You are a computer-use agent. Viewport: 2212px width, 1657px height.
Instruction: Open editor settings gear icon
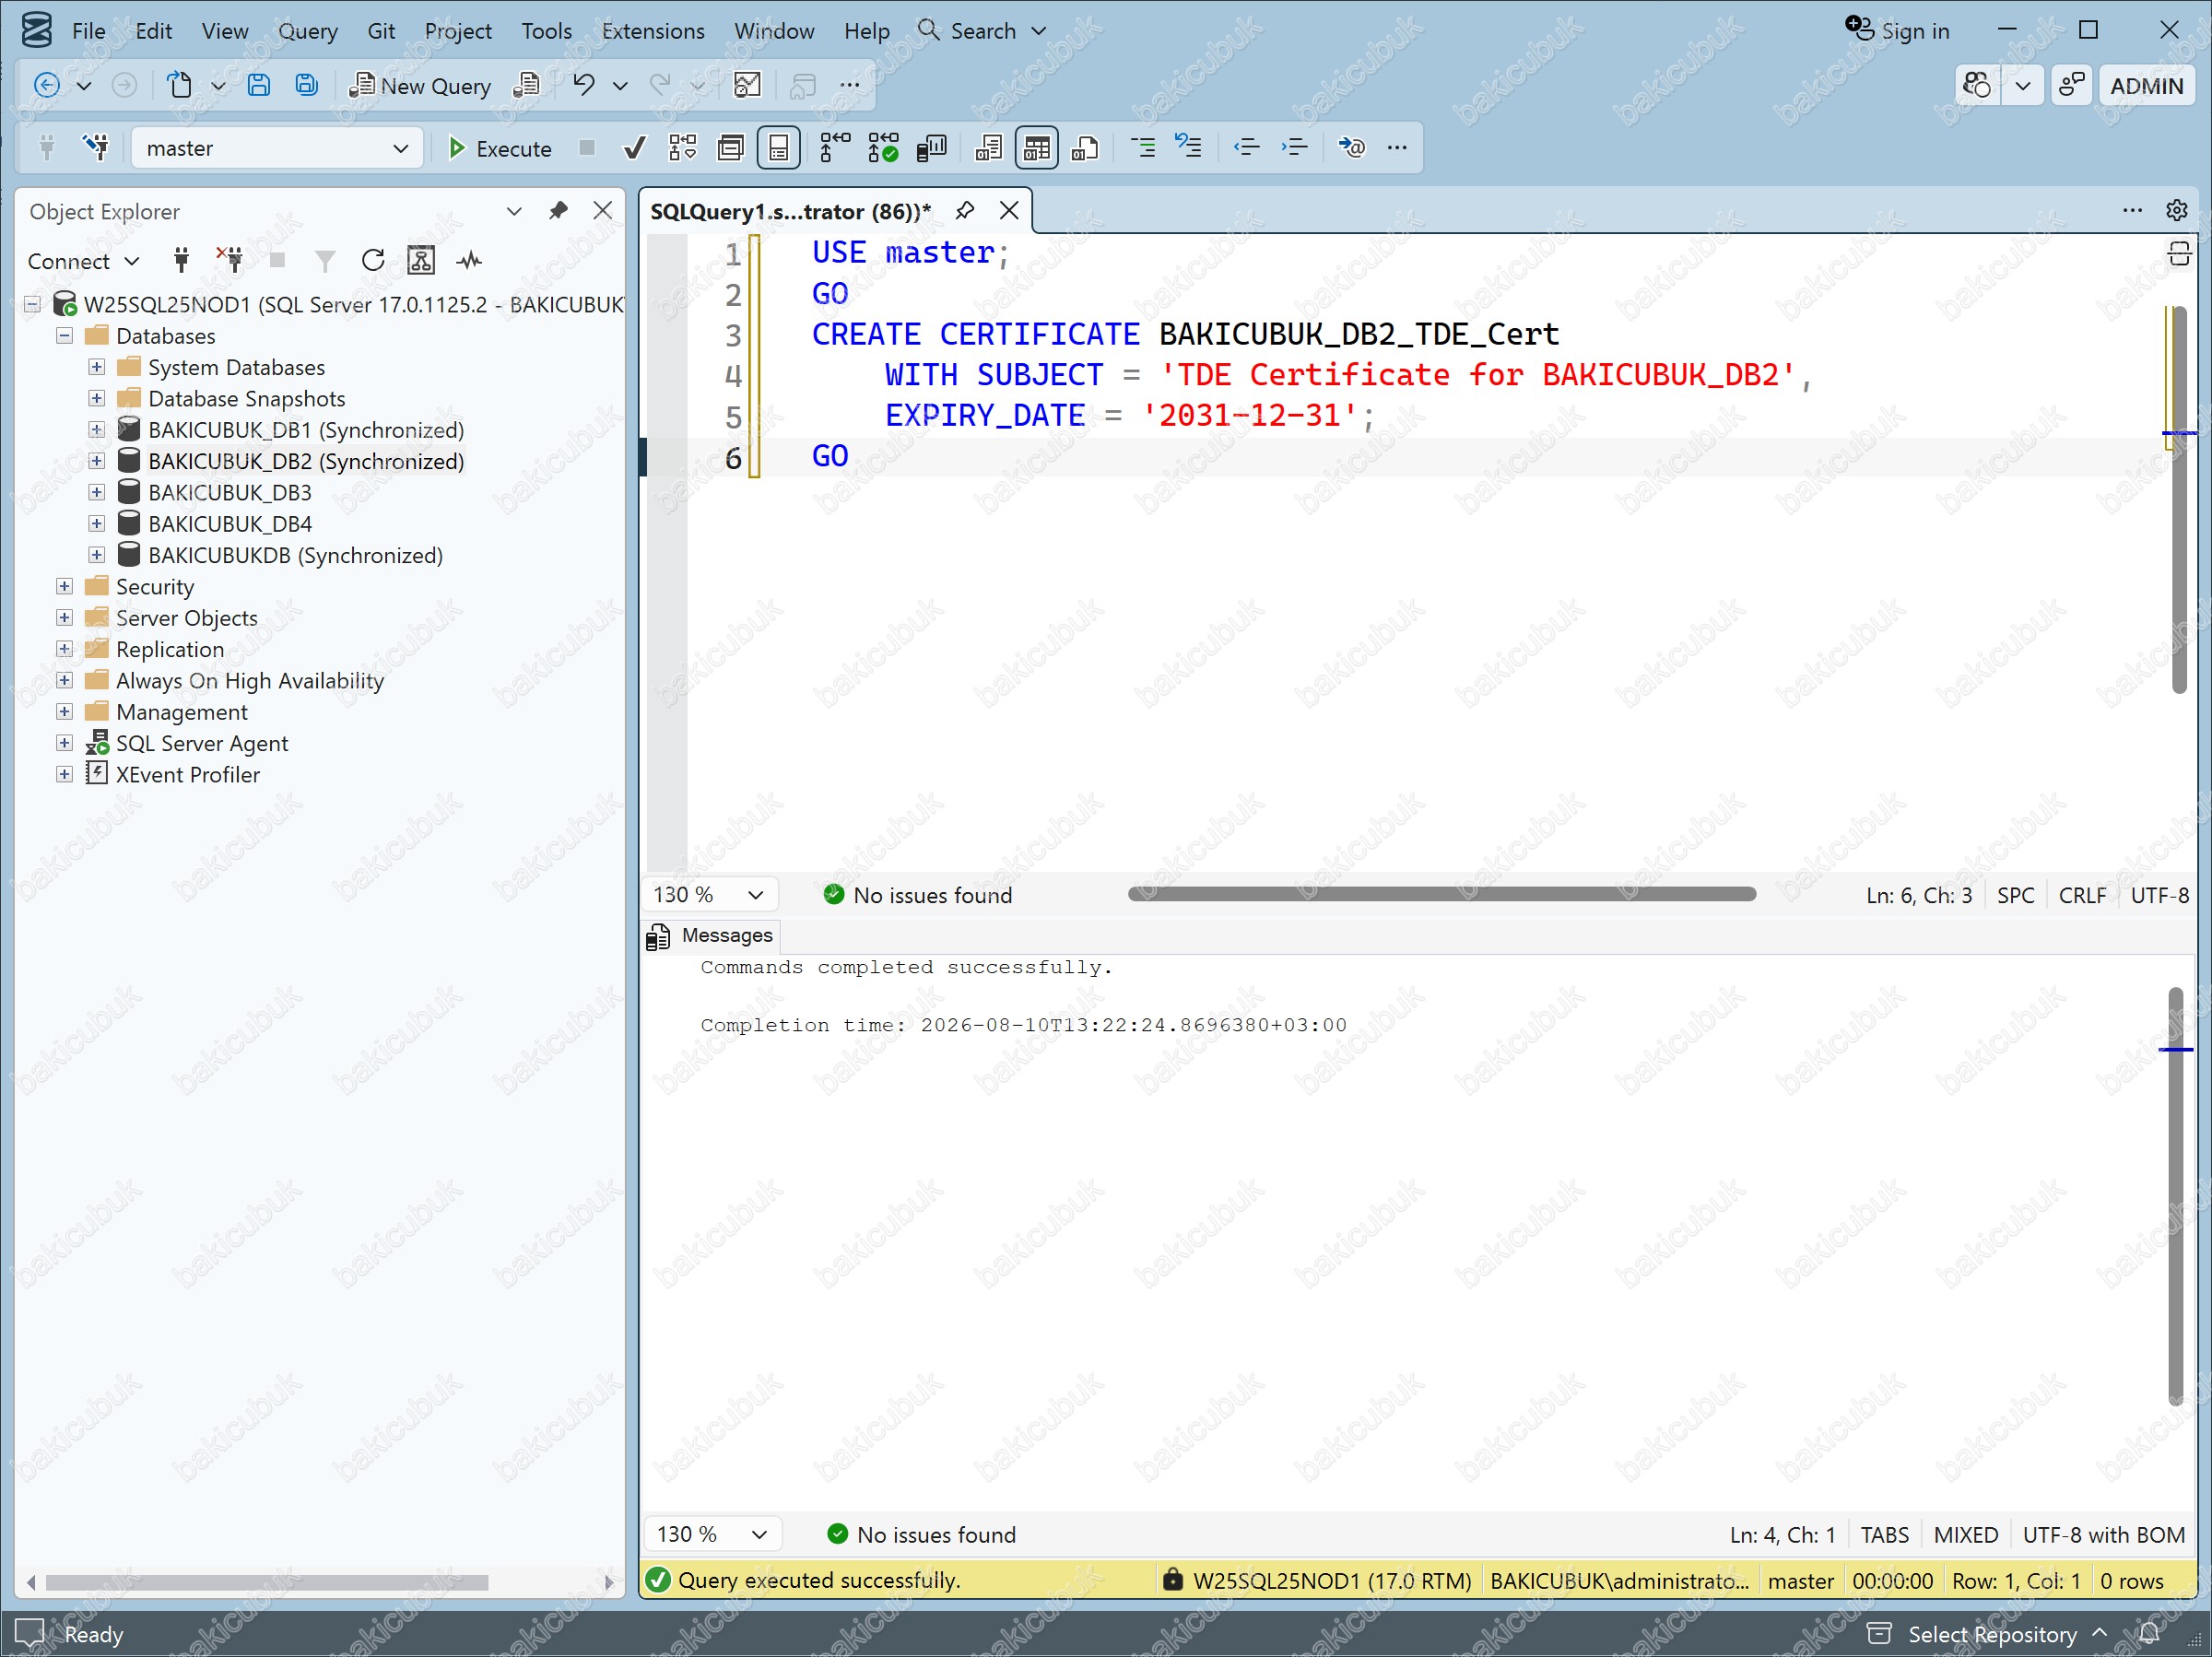pos(2176,210)
